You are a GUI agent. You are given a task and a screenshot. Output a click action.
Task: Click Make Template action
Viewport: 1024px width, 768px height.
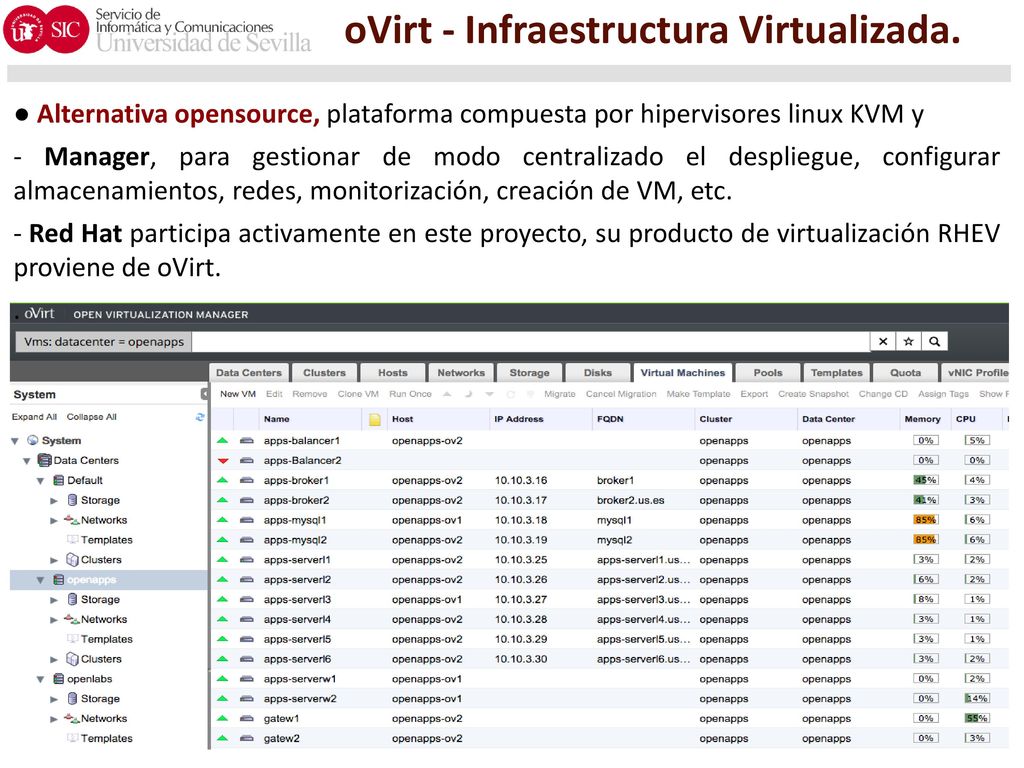tap(698, 394)
